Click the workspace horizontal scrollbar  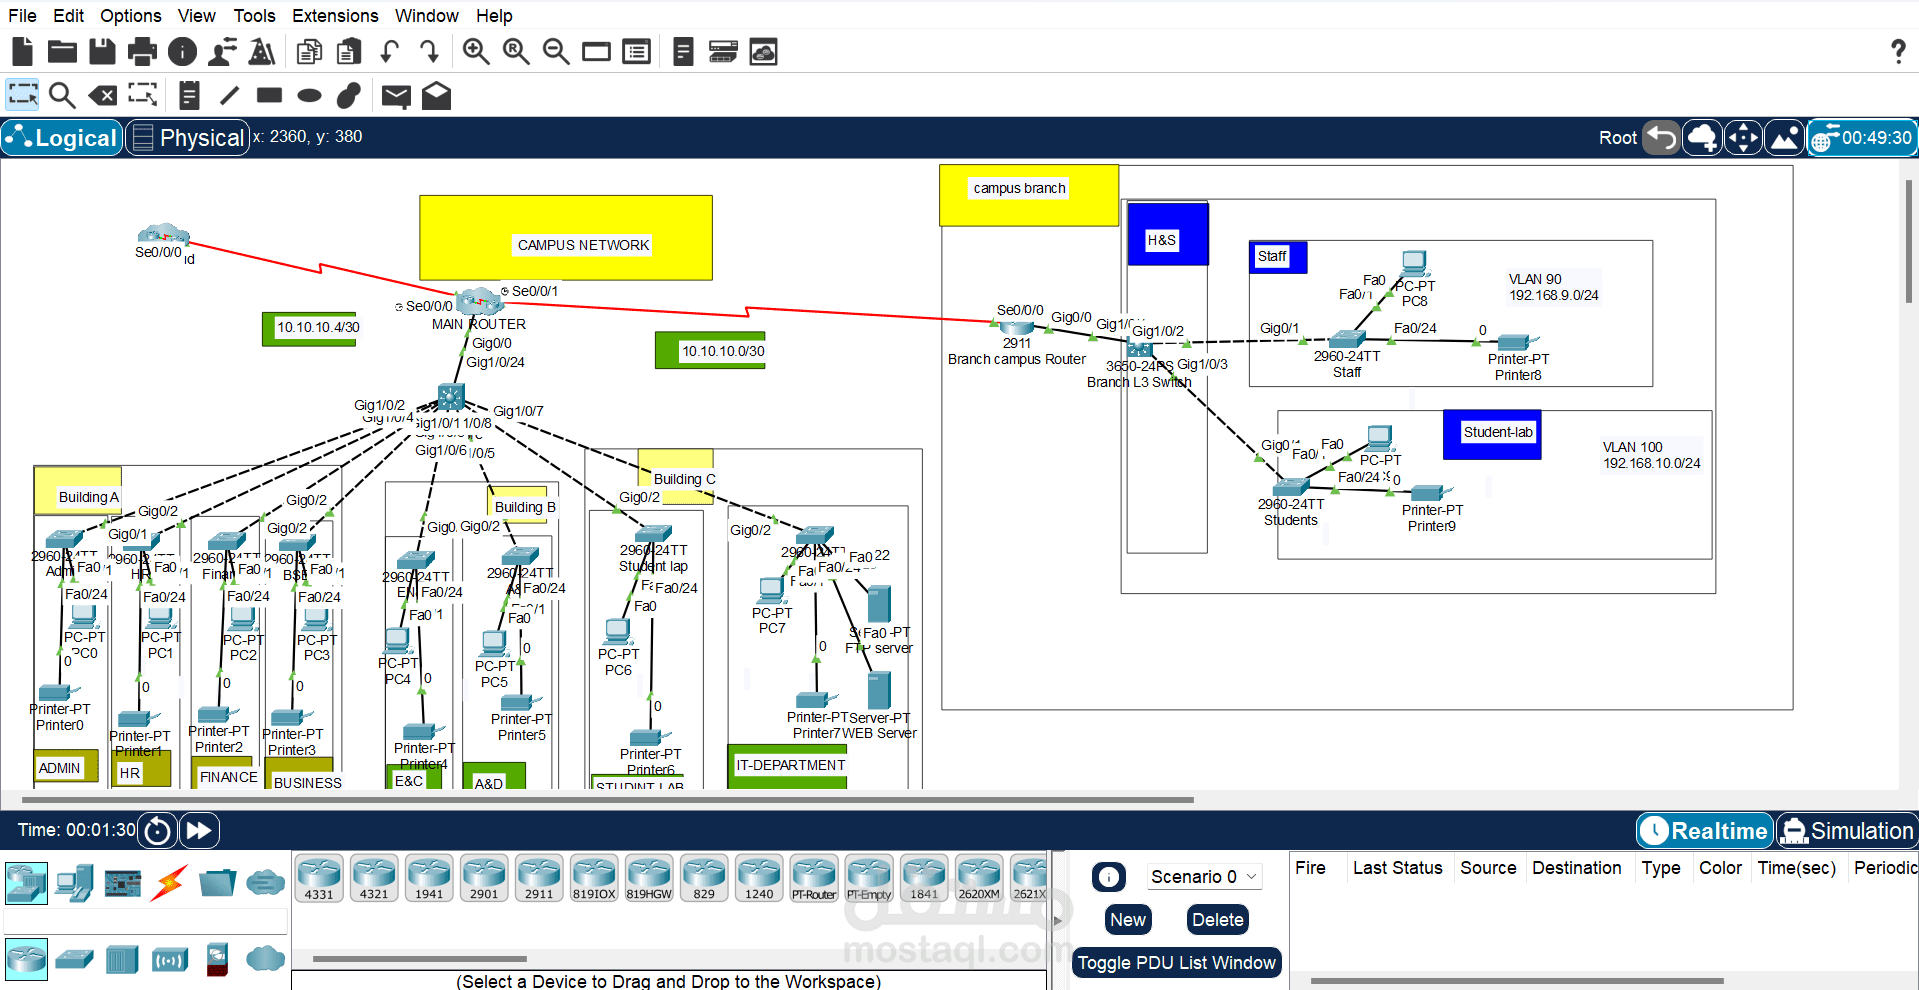[x=608, y=800]
